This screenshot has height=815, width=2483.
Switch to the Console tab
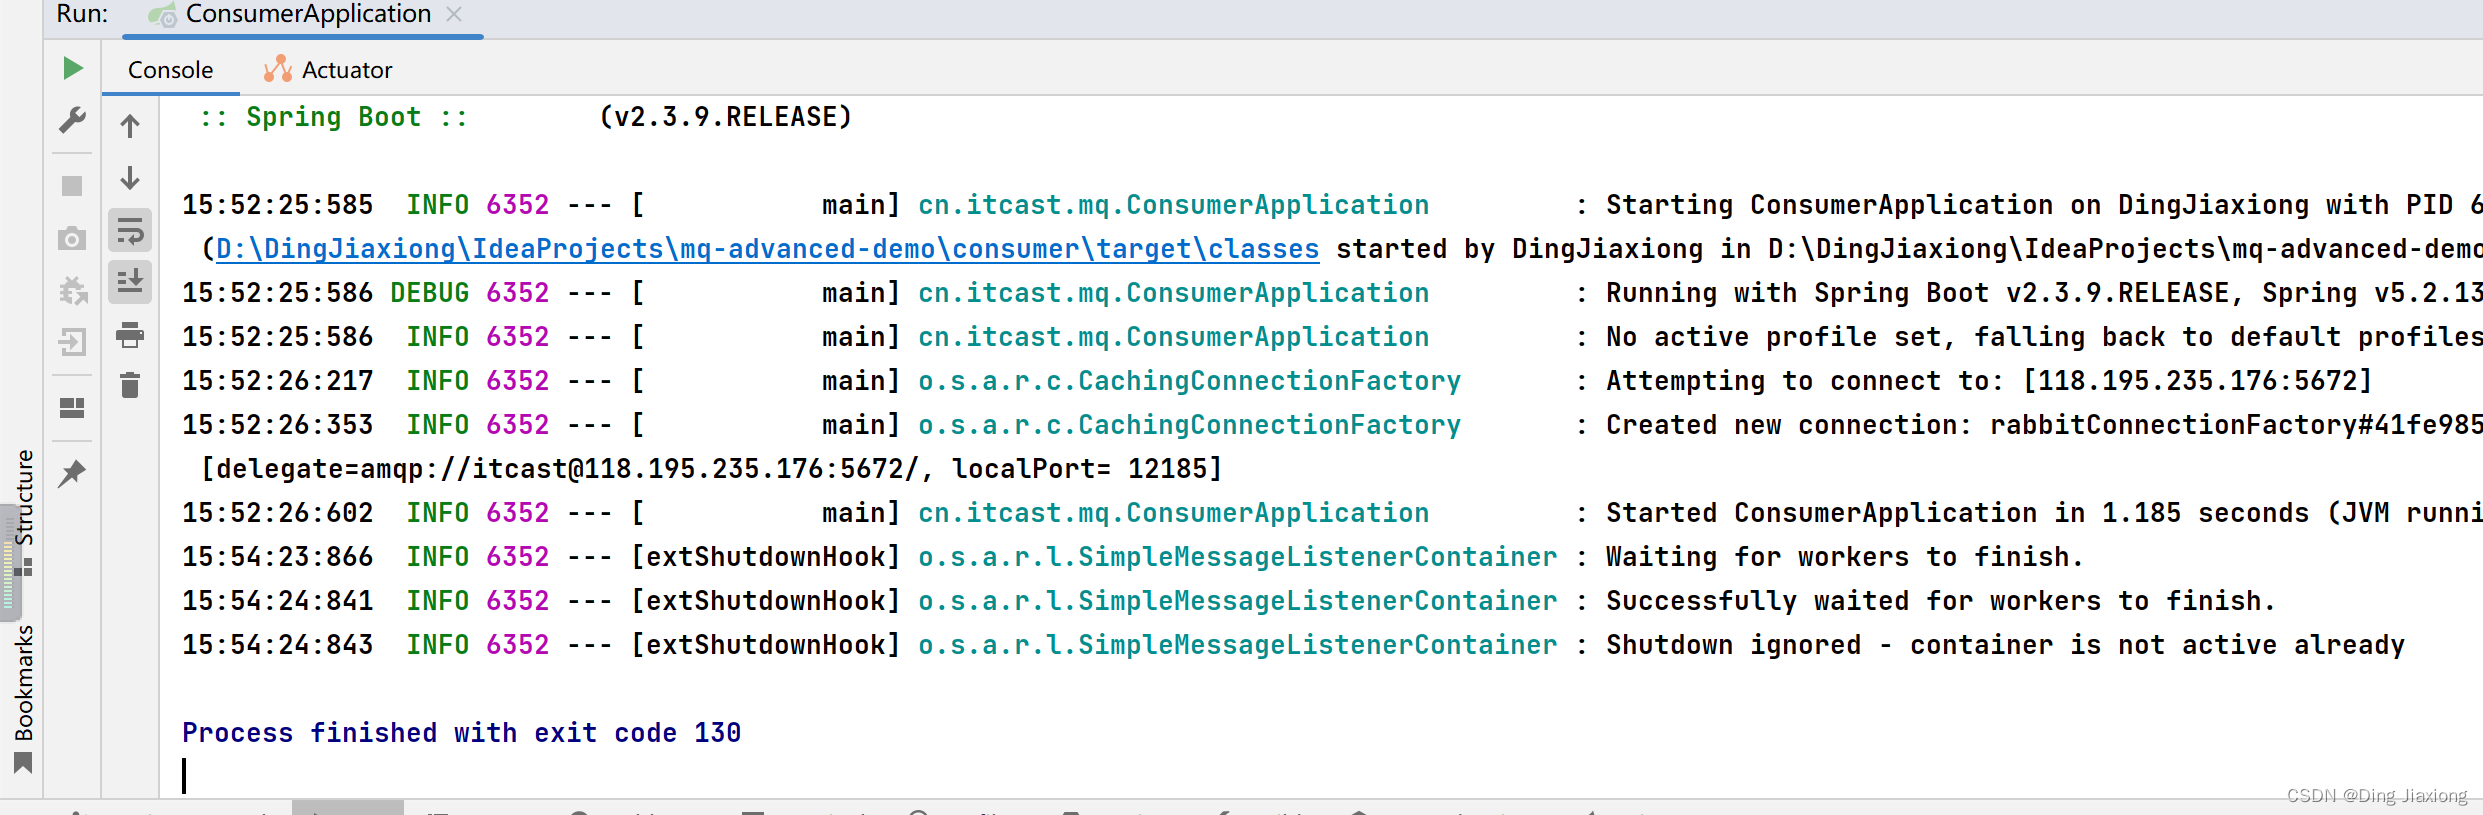pos(170,70)
